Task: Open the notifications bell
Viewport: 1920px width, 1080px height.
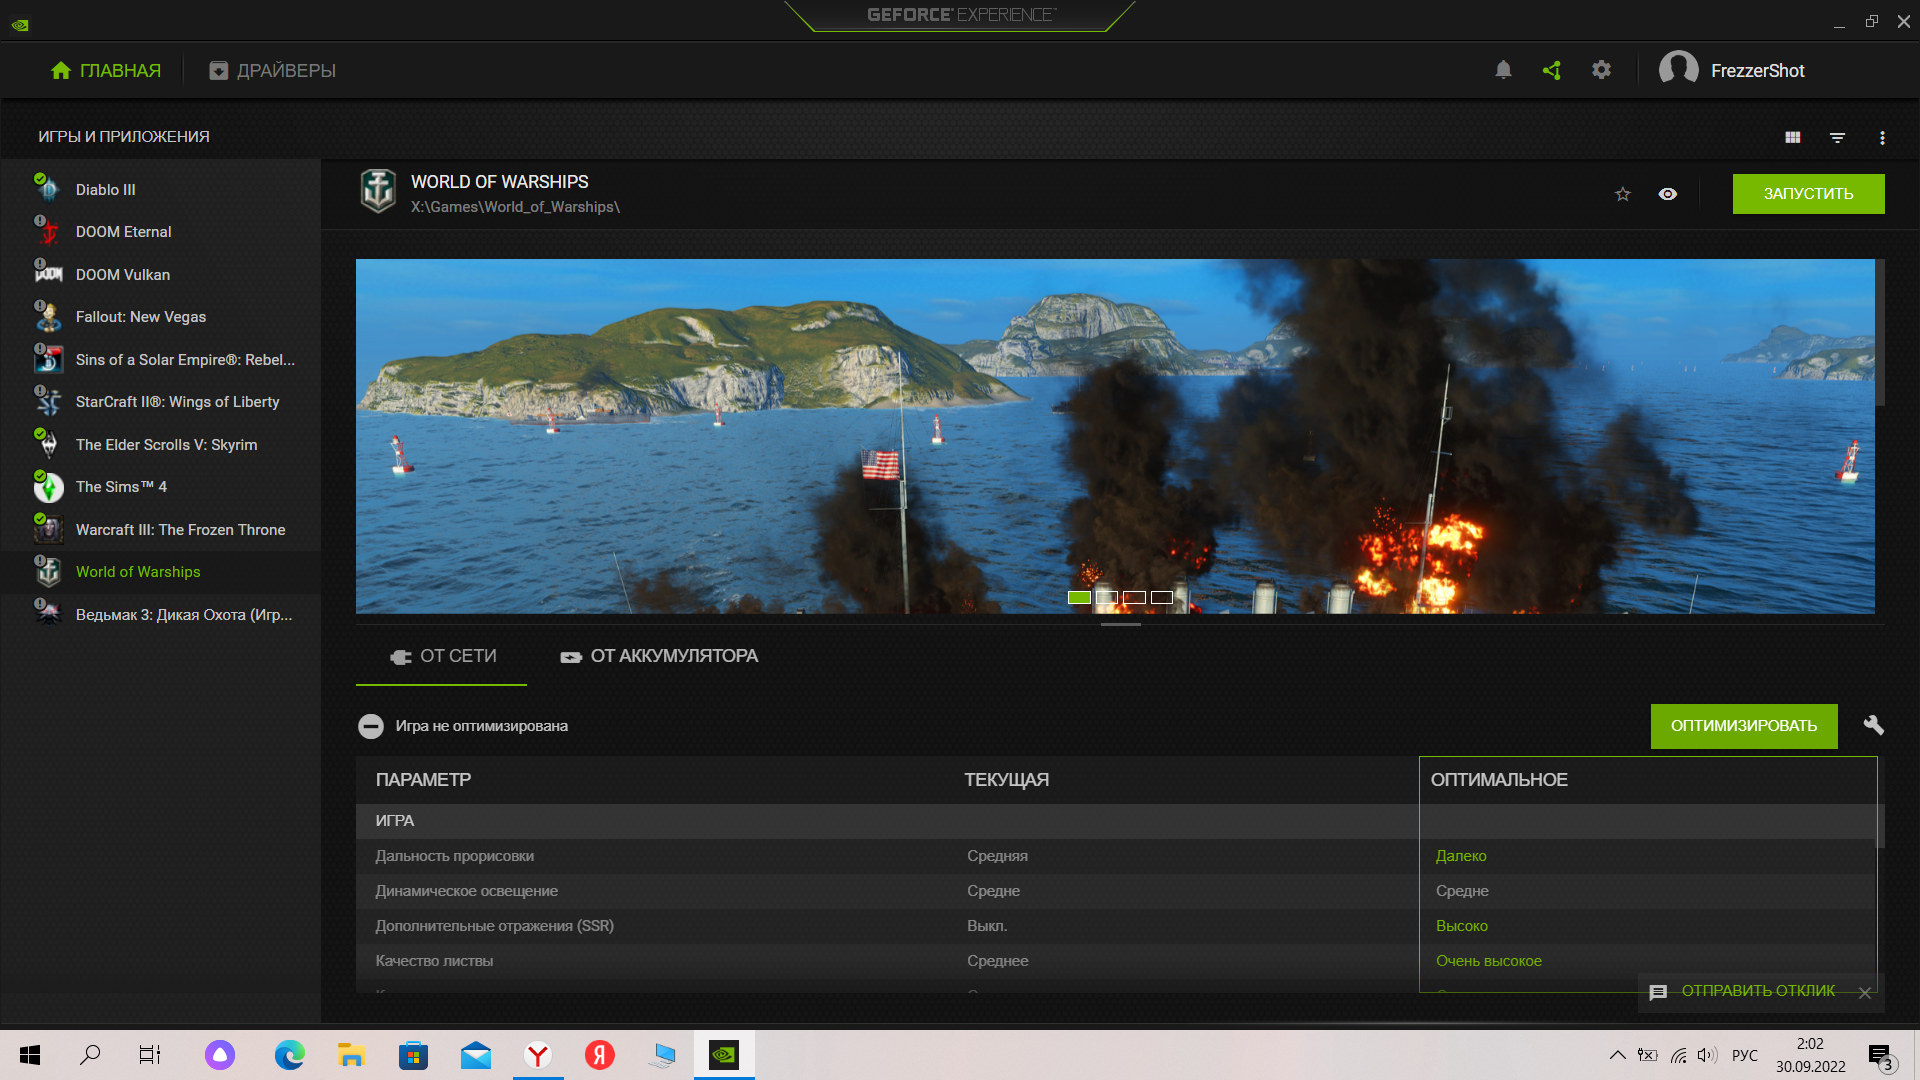Action: click(1503, 70)
